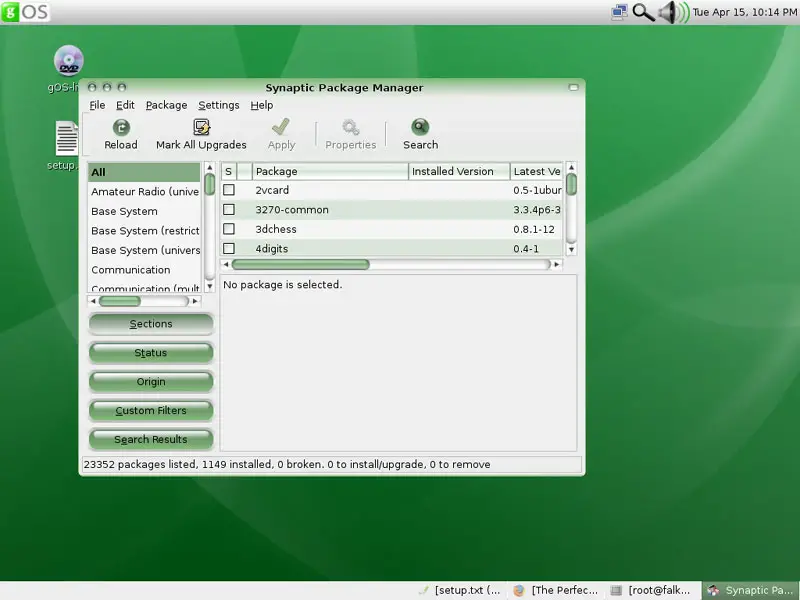Select Base System (restricted) section
This screenshot has width=800, height=600.
click(144, 231)
